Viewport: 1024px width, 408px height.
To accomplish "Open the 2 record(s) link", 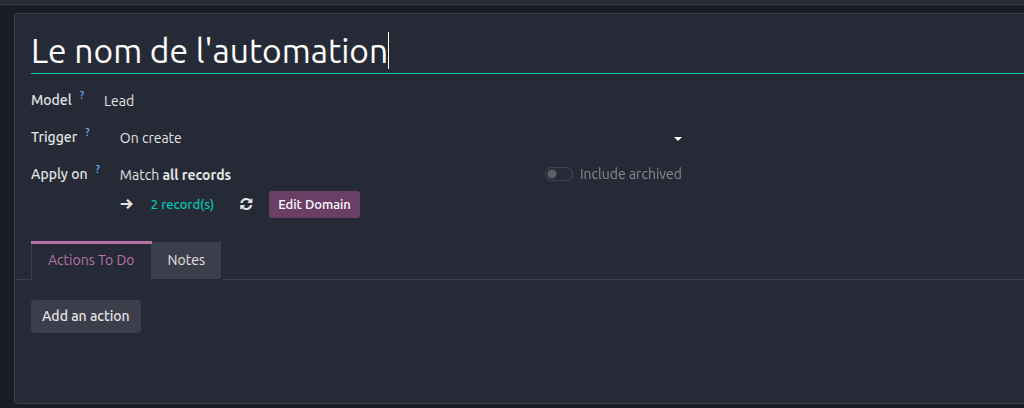I will 182,204.
